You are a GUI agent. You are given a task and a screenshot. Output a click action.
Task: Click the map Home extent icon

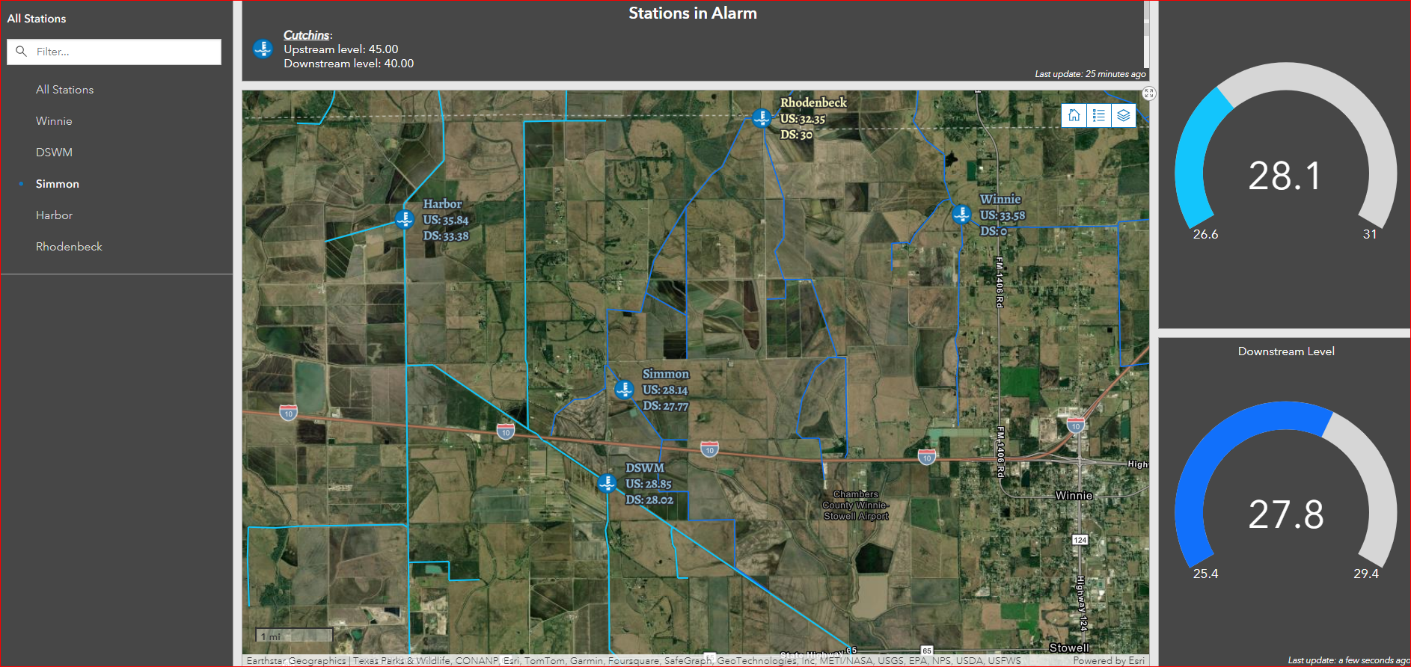click(x=1074, y=115)
